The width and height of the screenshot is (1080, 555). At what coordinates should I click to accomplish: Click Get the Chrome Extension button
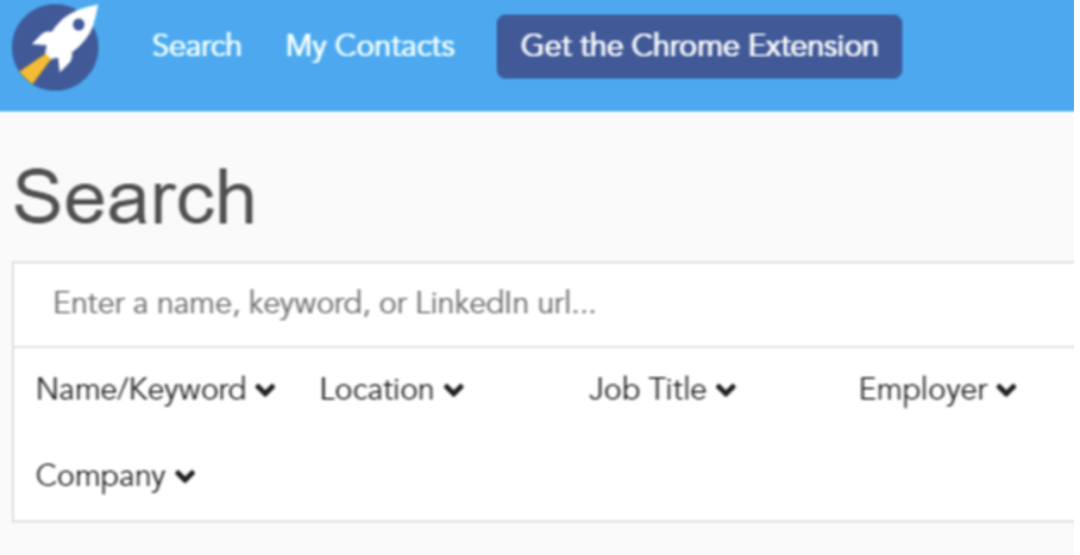pyautogui.click(x=699, y=46)
